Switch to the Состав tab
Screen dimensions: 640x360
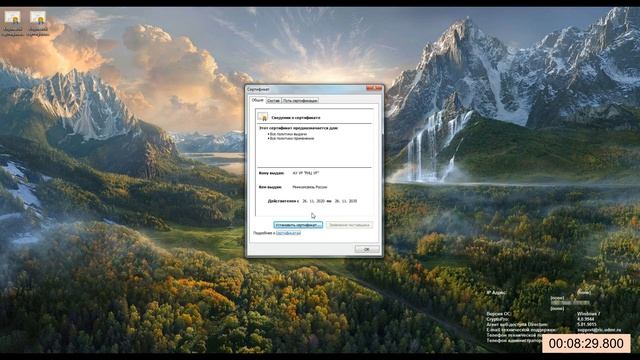click(x=273, y=100)
